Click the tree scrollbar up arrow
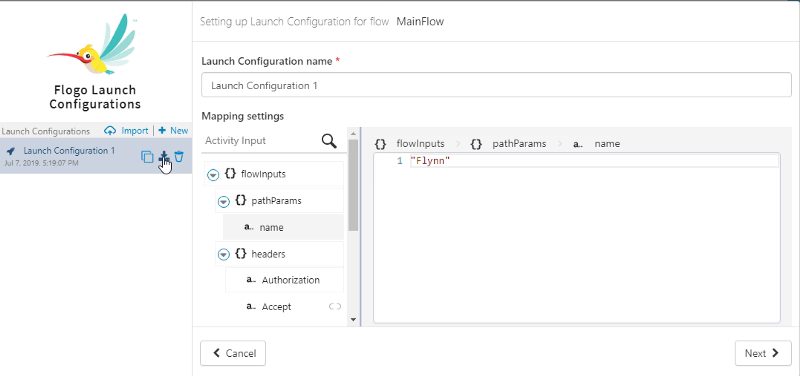The image size is (800, 376). pos(353,133)
